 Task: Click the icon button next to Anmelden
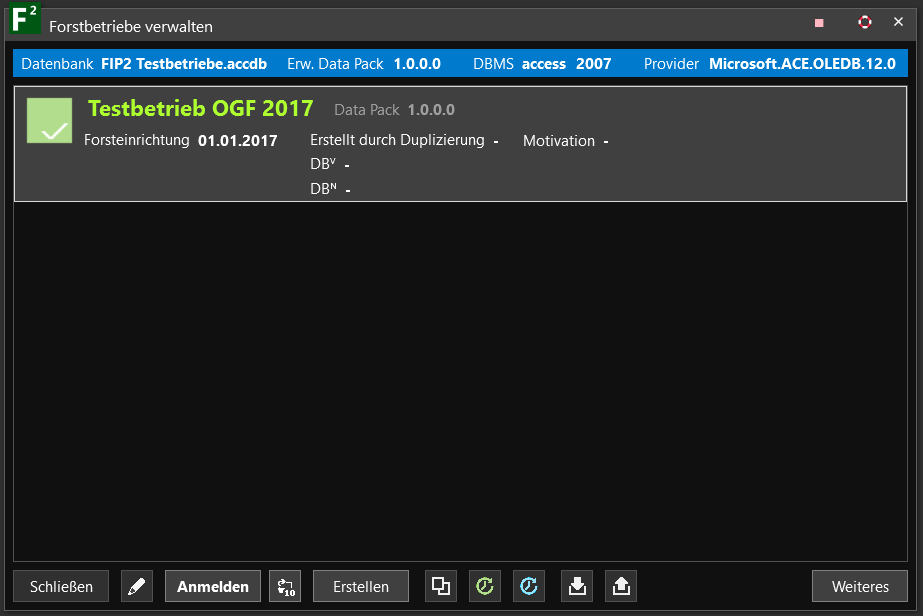285,586
